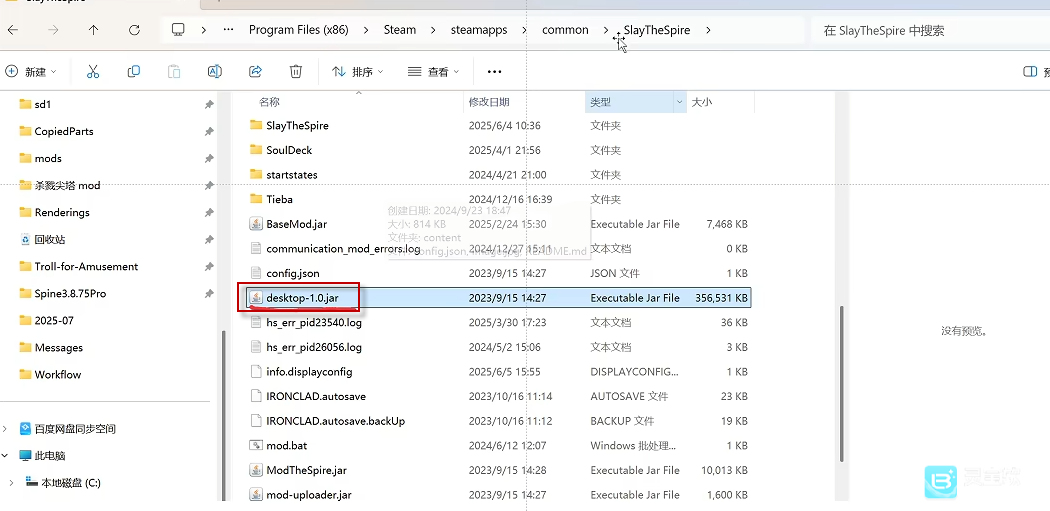1050x511 pixels.
Task: Open 回收站 recycle bin in sidebar
Action: [50, 239]
